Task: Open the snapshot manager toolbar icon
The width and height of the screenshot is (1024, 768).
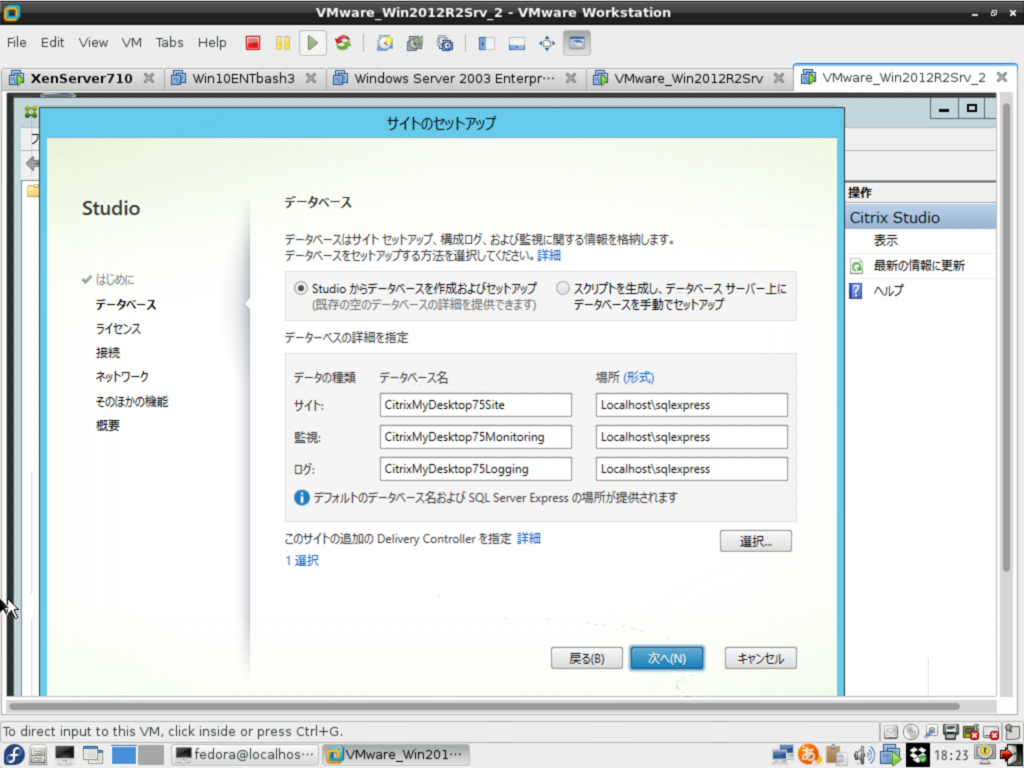Action: [x=445, y=43]
